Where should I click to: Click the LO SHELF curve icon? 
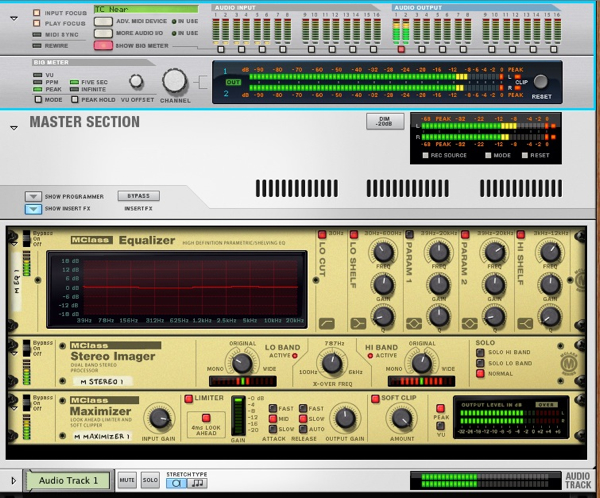[358, 324]
